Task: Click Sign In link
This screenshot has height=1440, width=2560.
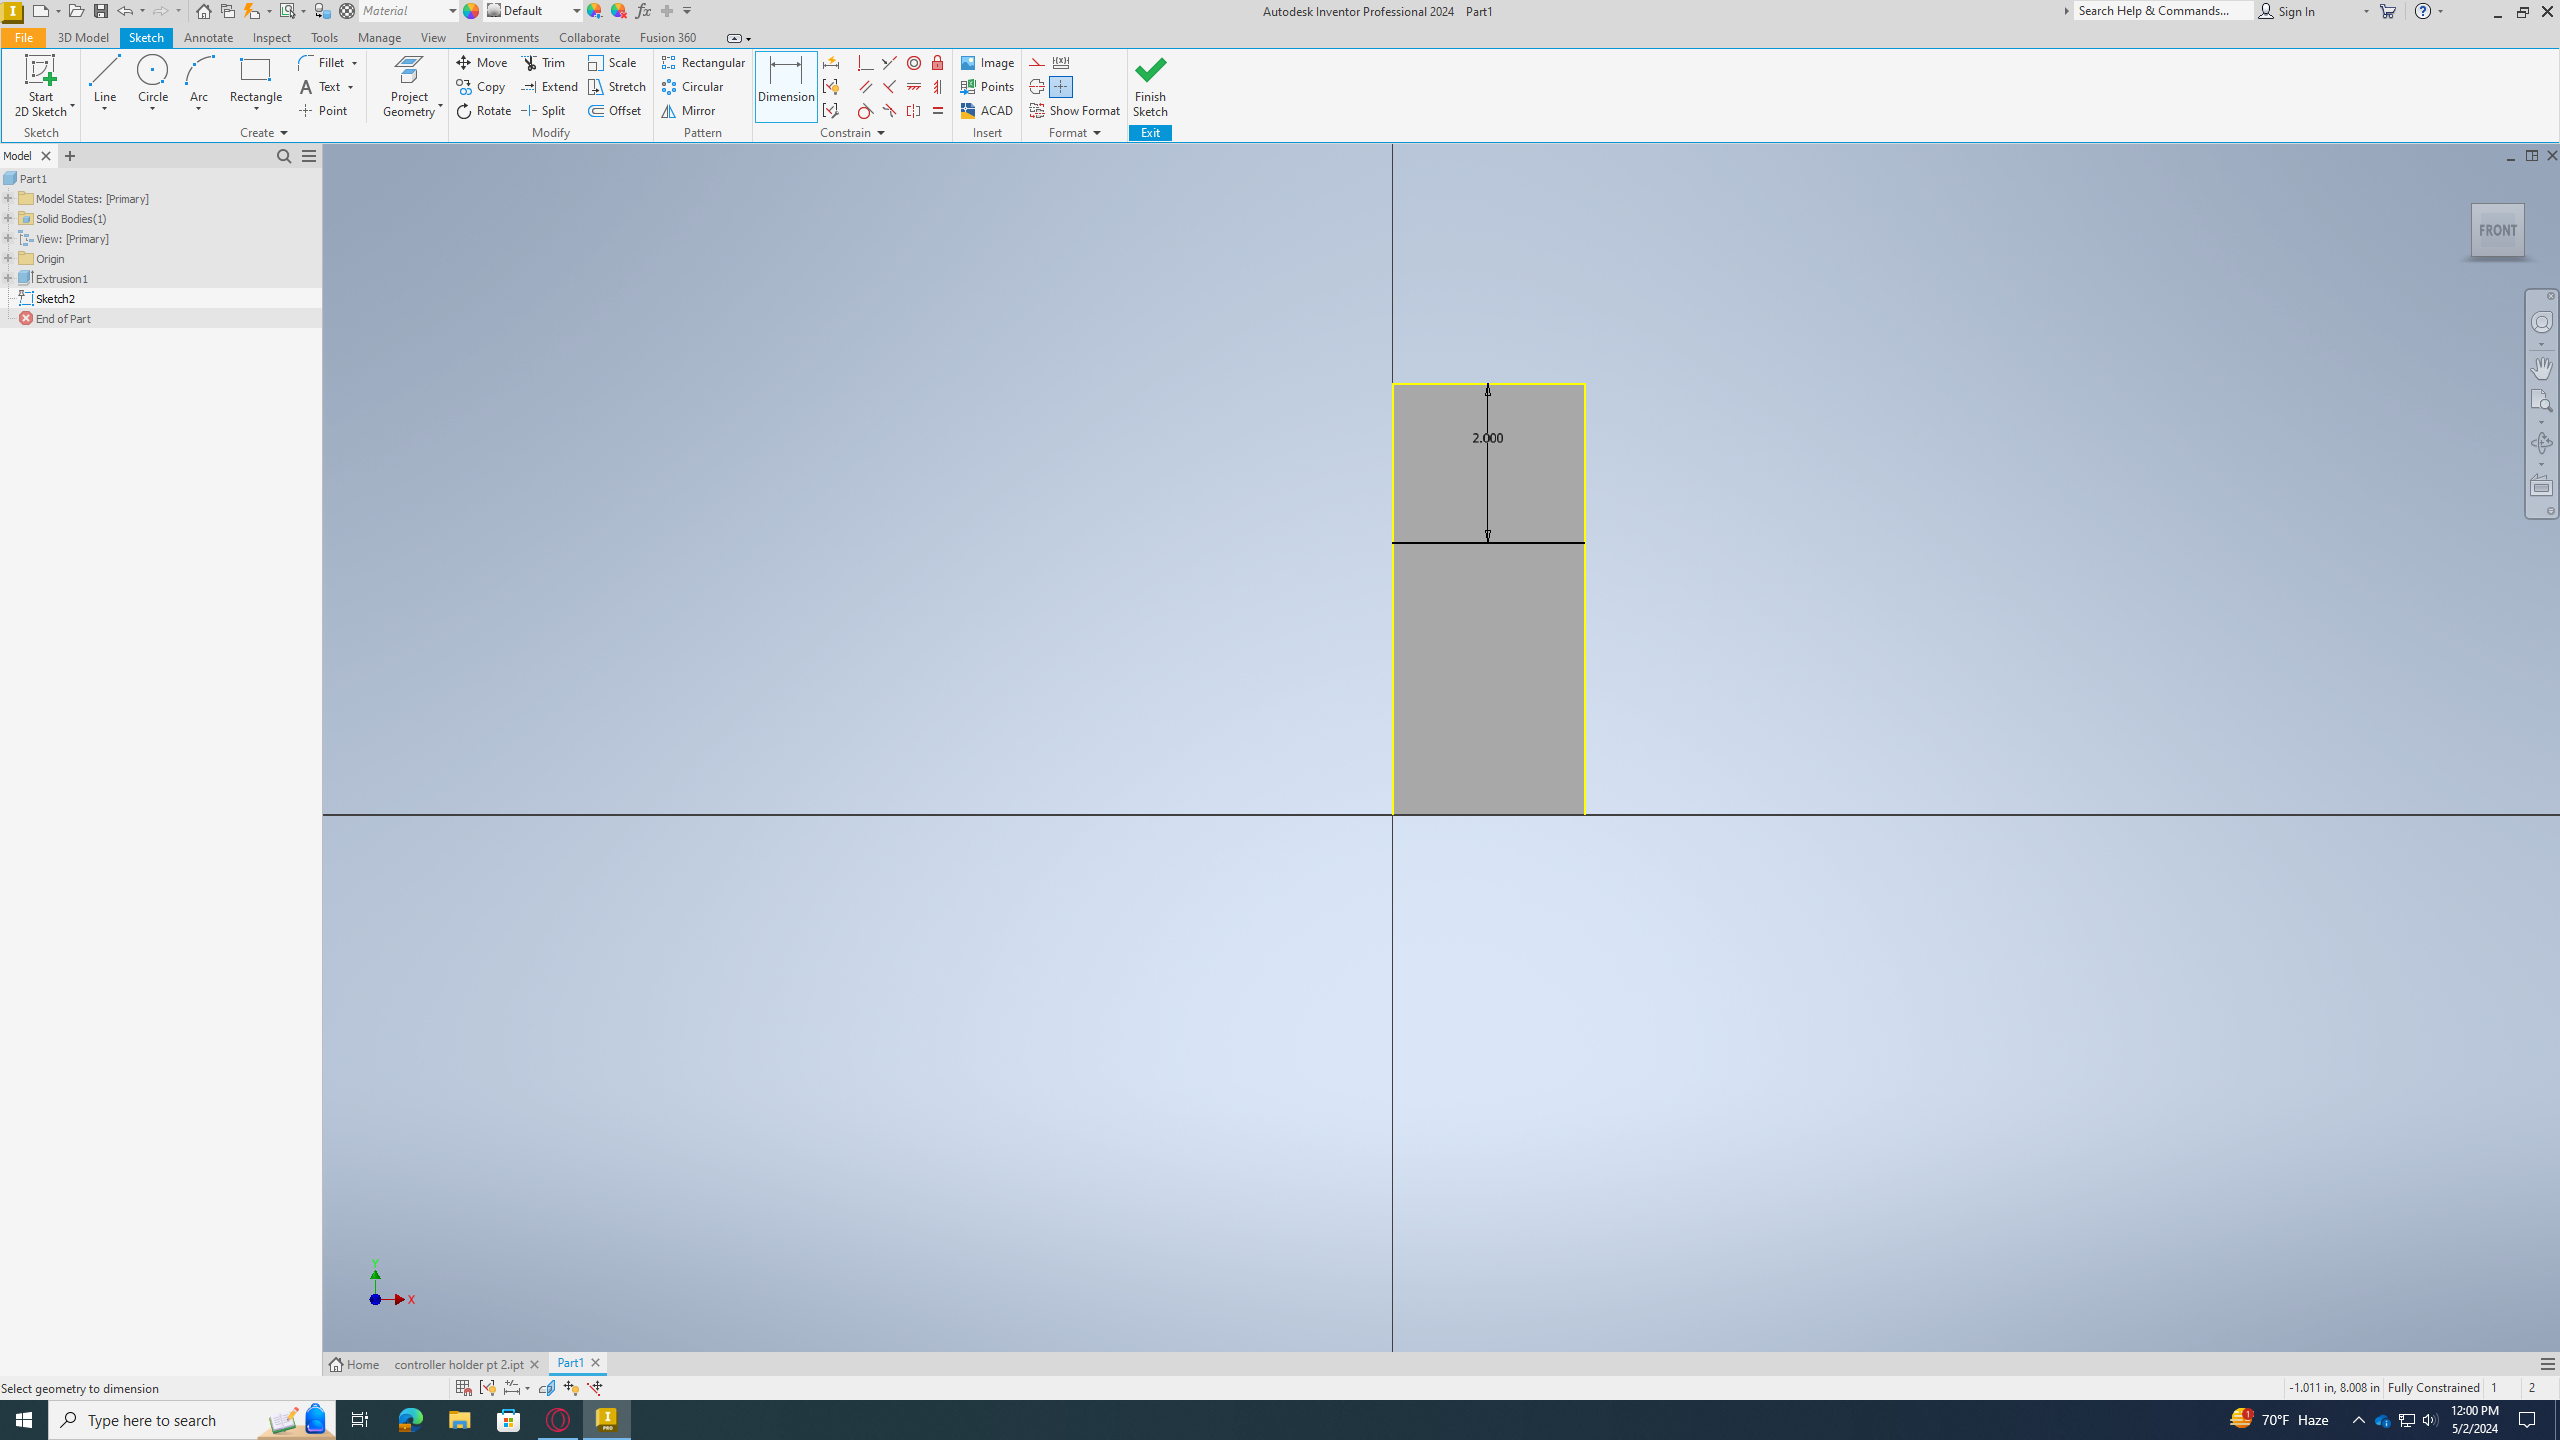Action: (x=2287, y=11)
